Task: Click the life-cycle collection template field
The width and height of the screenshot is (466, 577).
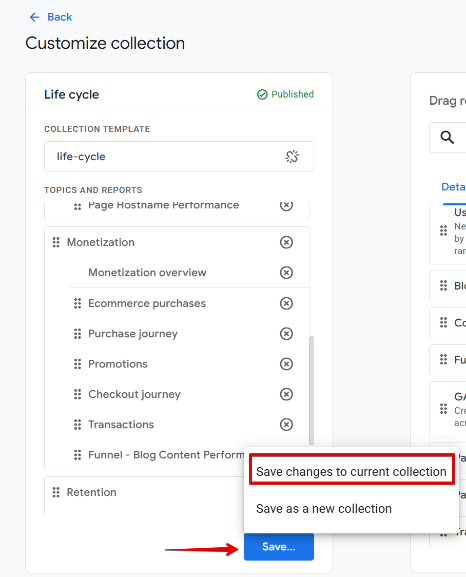Action: (x=179, y=156)
